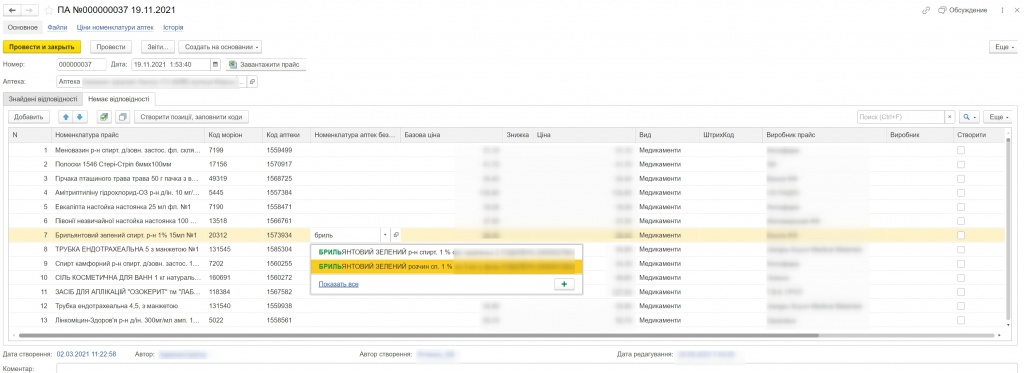Open the Обсуждение discussion panel
1024x373 pixels.
coord(963,10)
